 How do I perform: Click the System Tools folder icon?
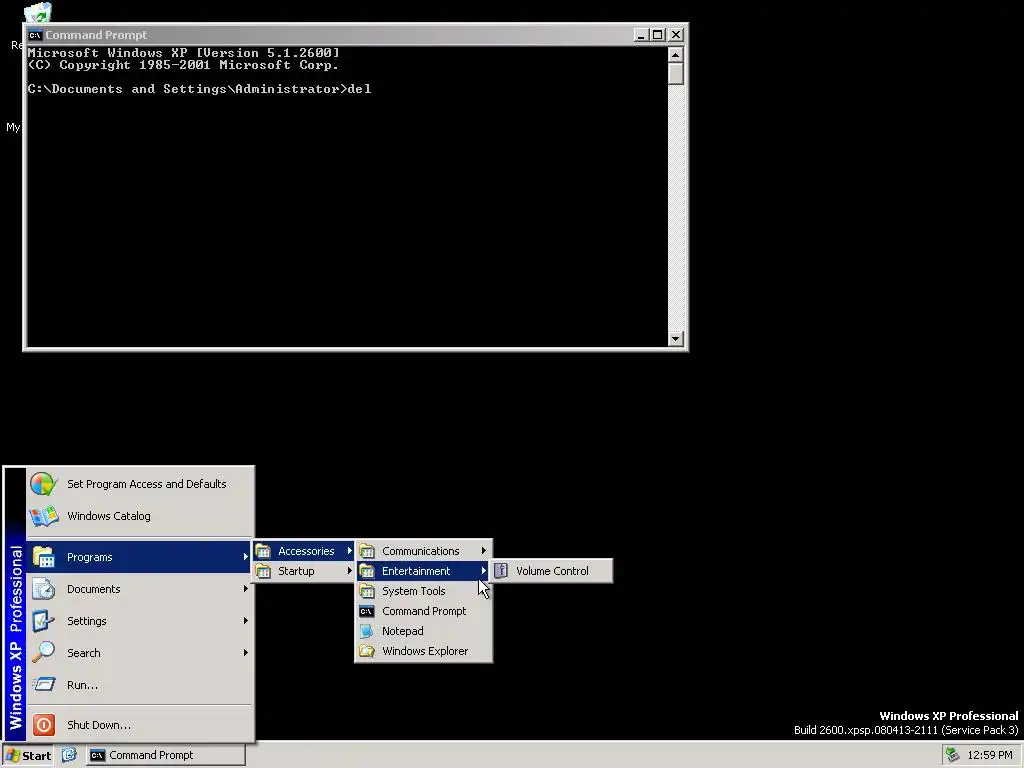coord(367,591)
